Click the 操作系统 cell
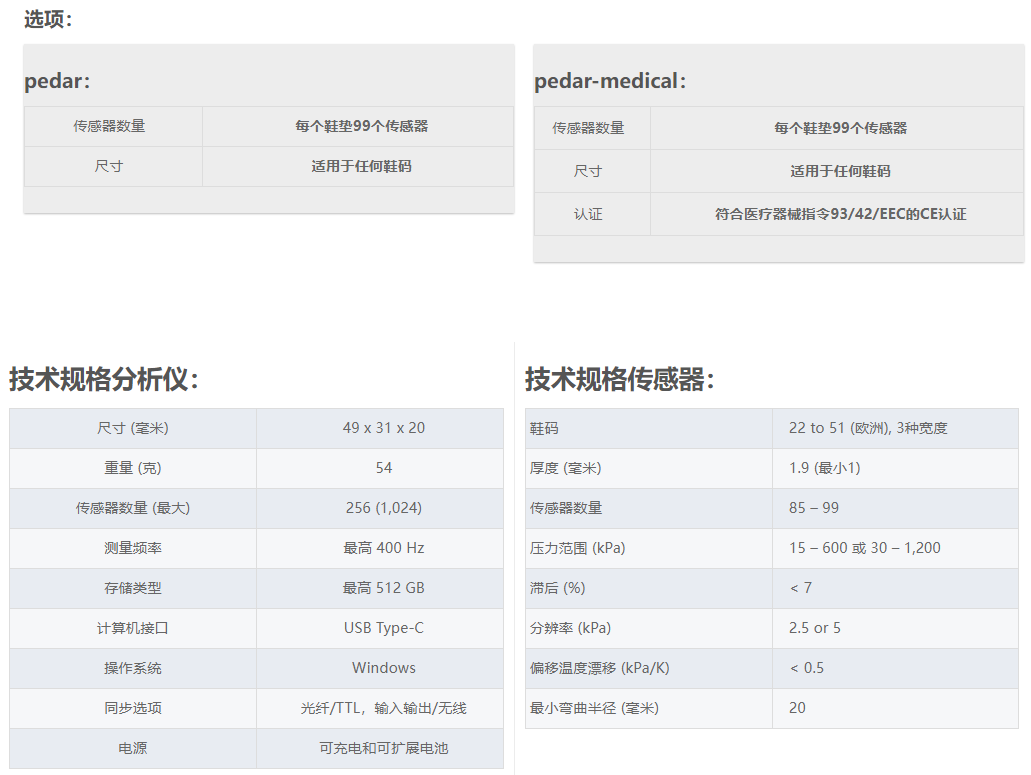This screenshot has width=1031, height=775. [133, 669]
